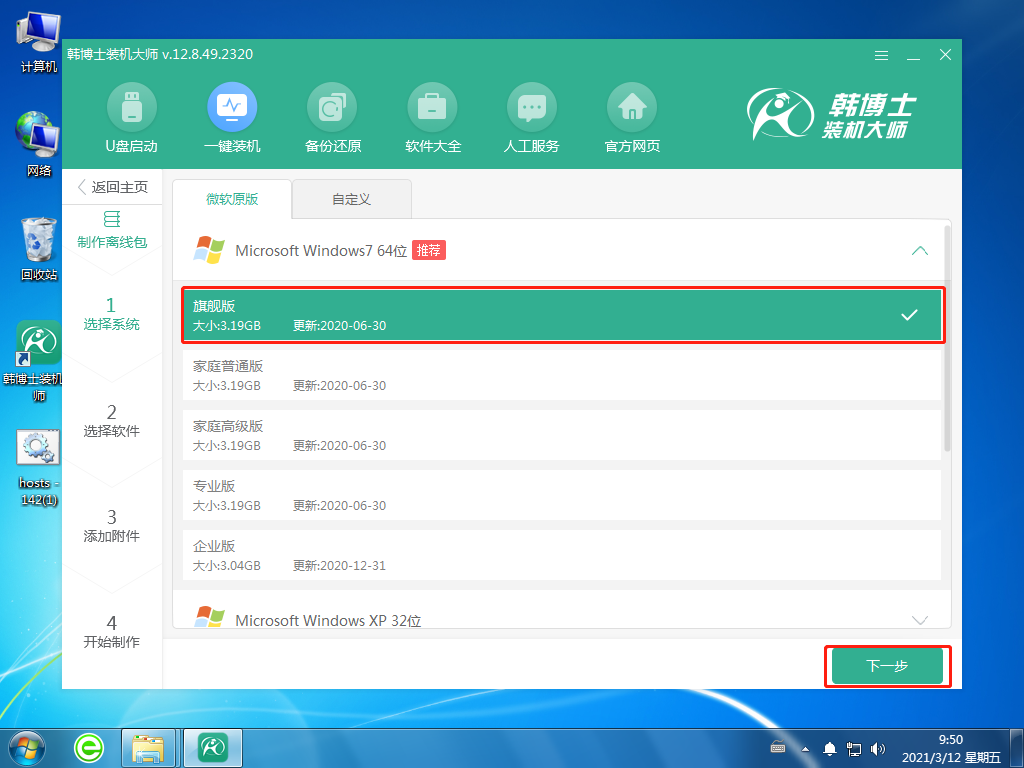Open the 备份还原 backup icon

[332, 106]
